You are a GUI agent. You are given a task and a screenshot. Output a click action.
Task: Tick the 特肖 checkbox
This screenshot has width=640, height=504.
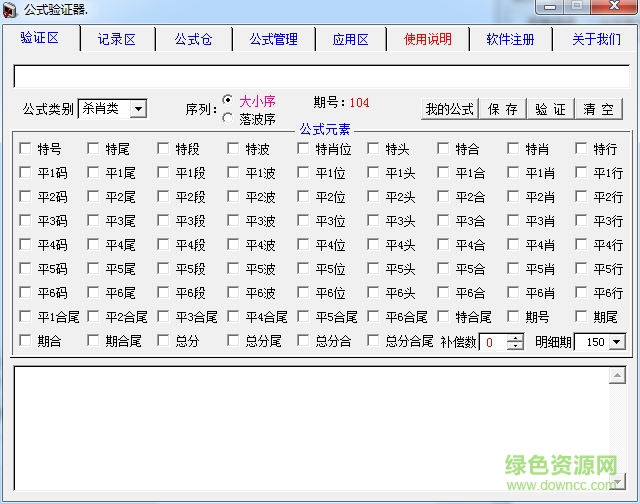(513, 149)
